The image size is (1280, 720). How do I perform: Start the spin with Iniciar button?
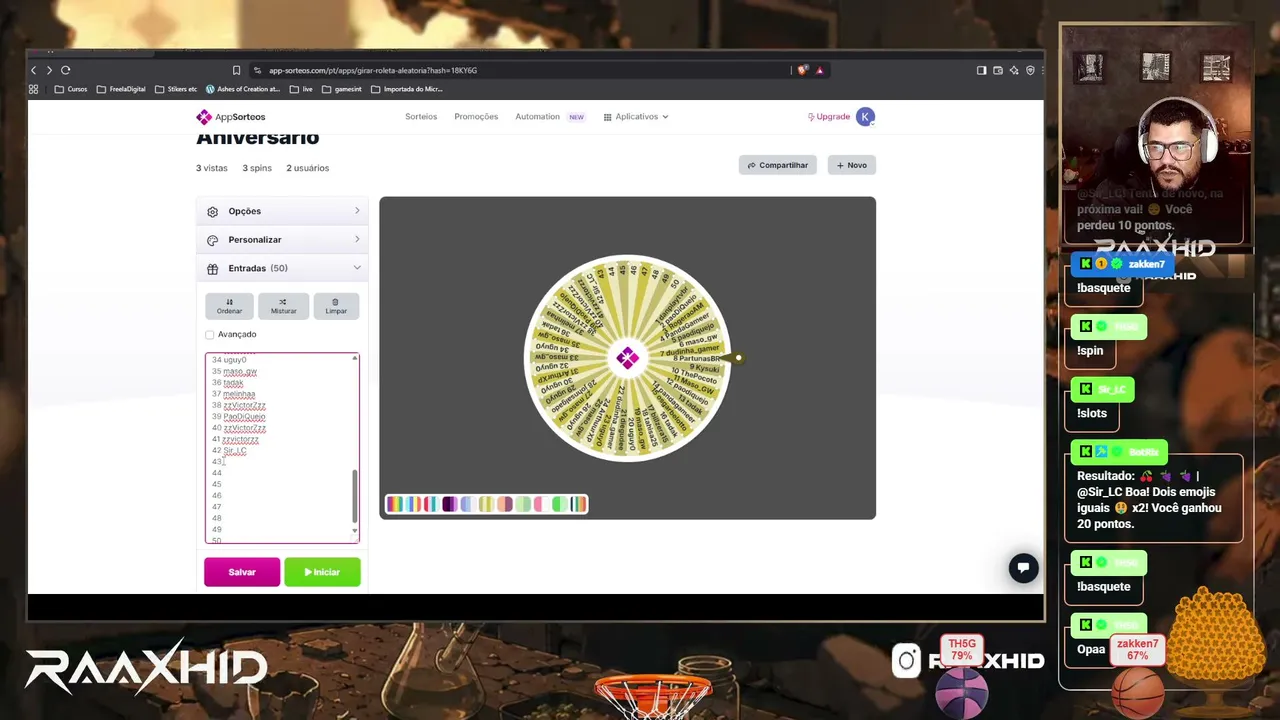coord(322,572)
